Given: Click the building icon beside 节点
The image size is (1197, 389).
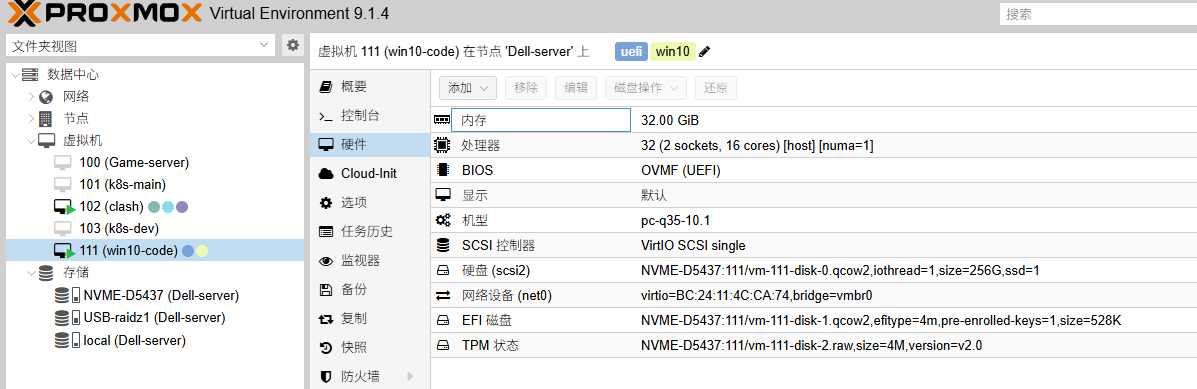Looking at the screenshot, I should (x=46, y=119).
